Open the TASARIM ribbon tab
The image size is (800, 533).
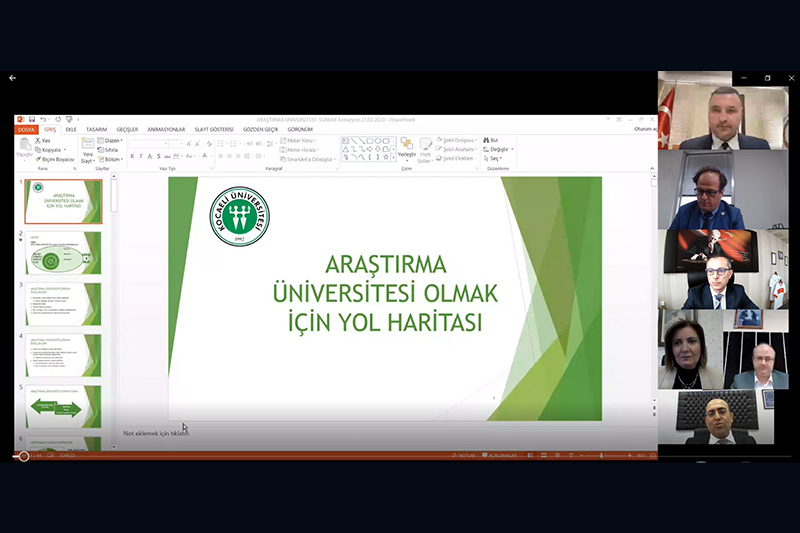96,129
